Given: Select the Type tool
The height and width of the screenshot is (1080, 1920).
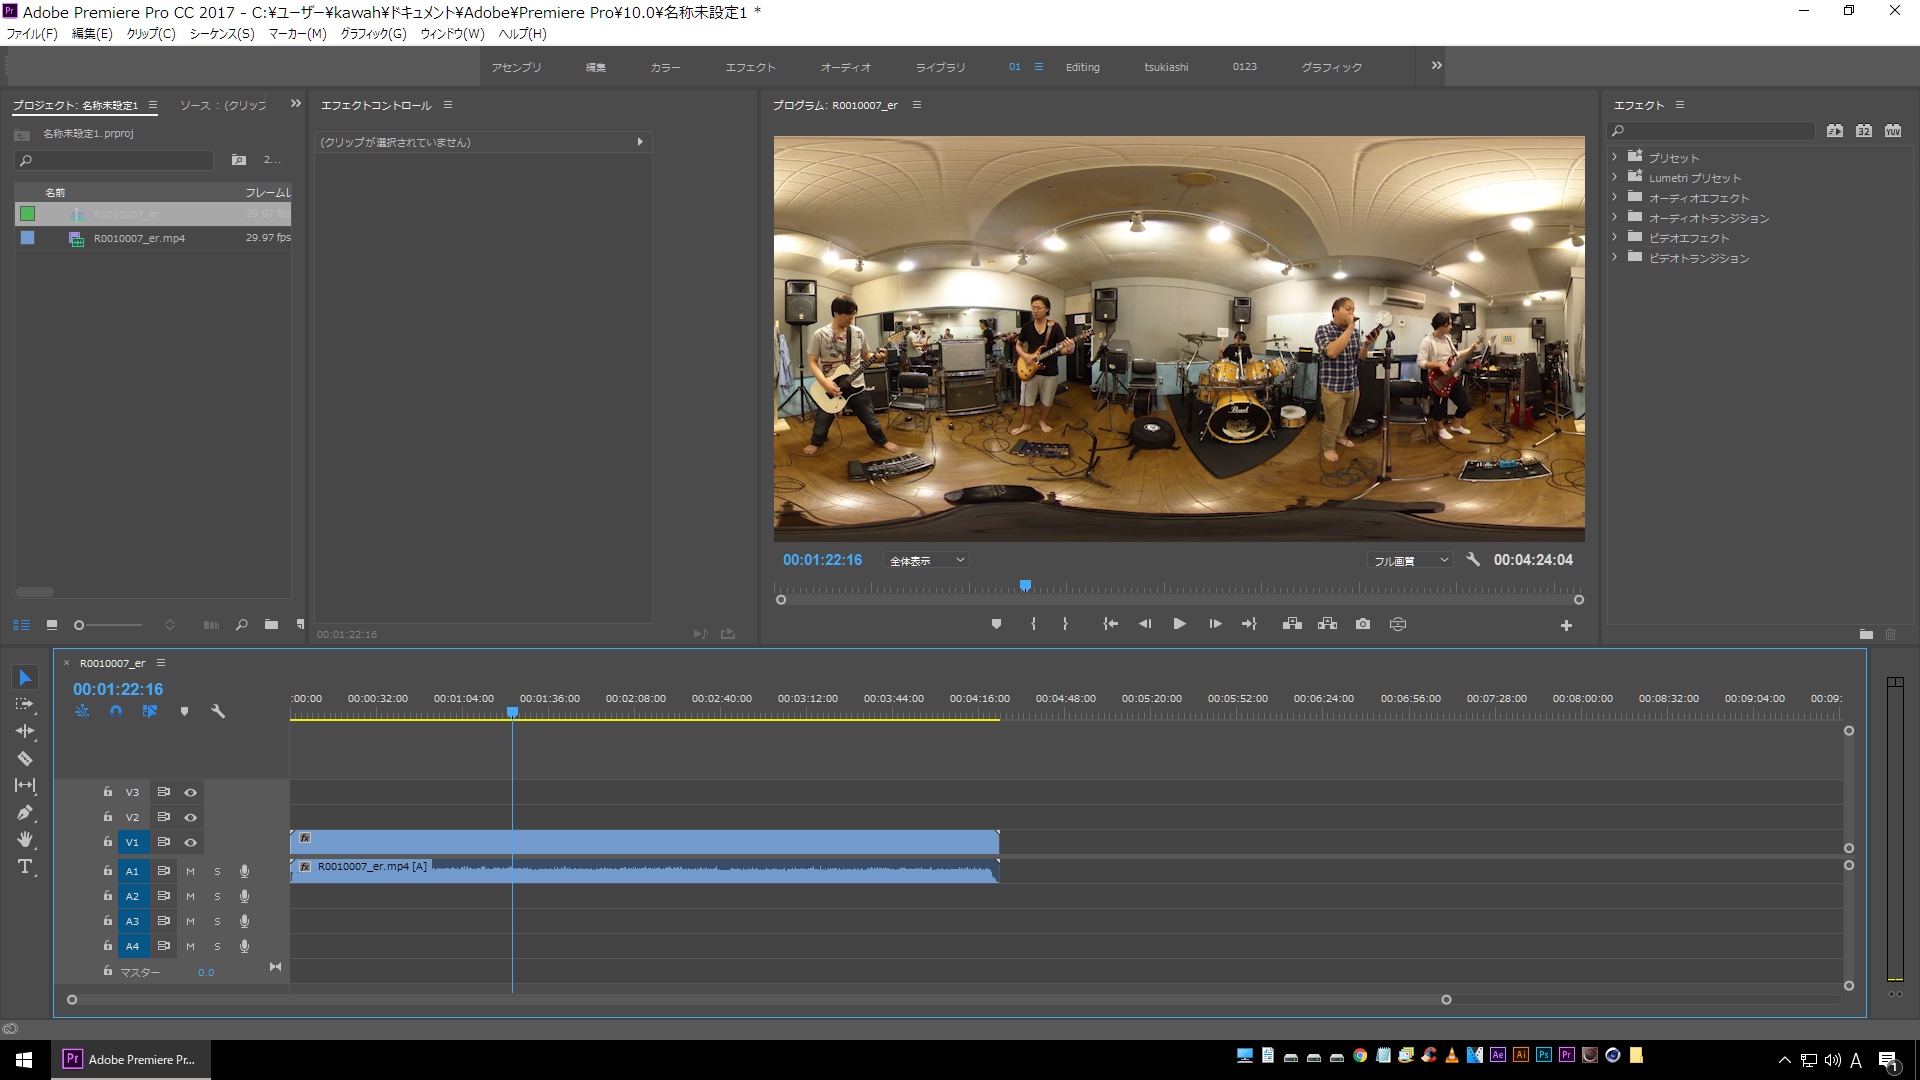Looking at the screenshot, I should click(25, 867).
